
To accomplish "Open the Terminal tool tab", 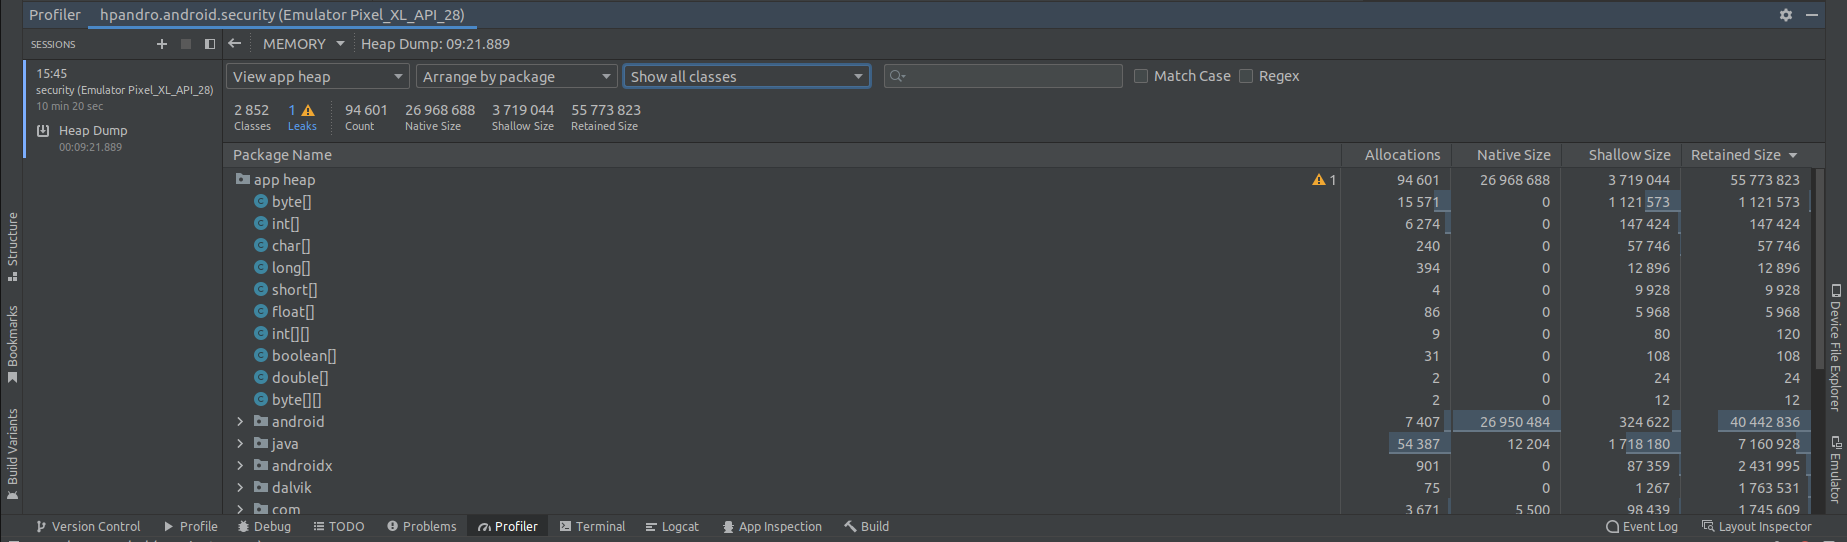I will point(592,527).
